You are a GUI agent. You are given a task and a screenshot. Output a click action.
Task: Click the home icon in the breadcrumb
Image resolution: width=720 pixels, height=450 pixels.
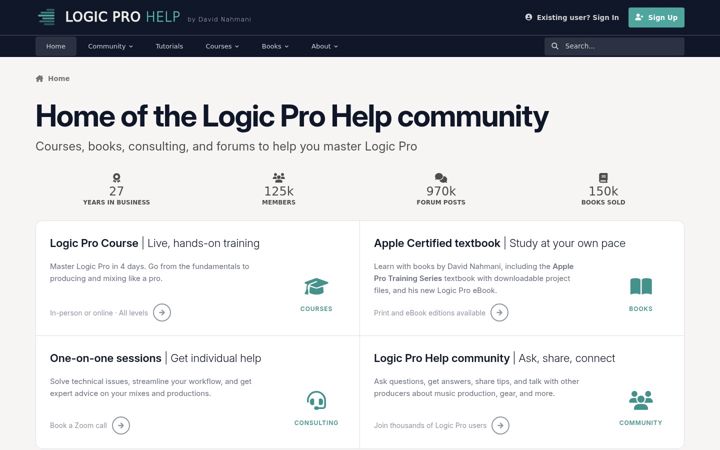(x=39, y=79)
